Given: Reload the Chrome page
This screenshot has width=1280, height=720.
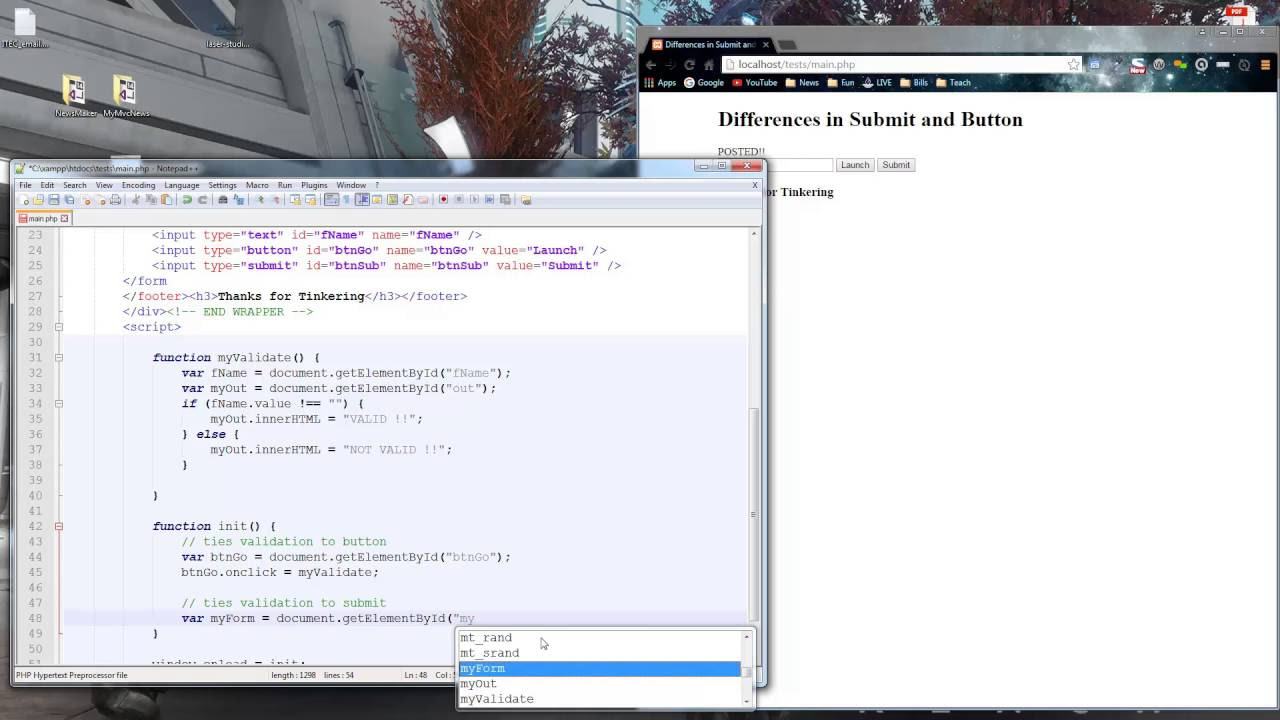Looking at the screenshot, I should click(x=689, y=64).
